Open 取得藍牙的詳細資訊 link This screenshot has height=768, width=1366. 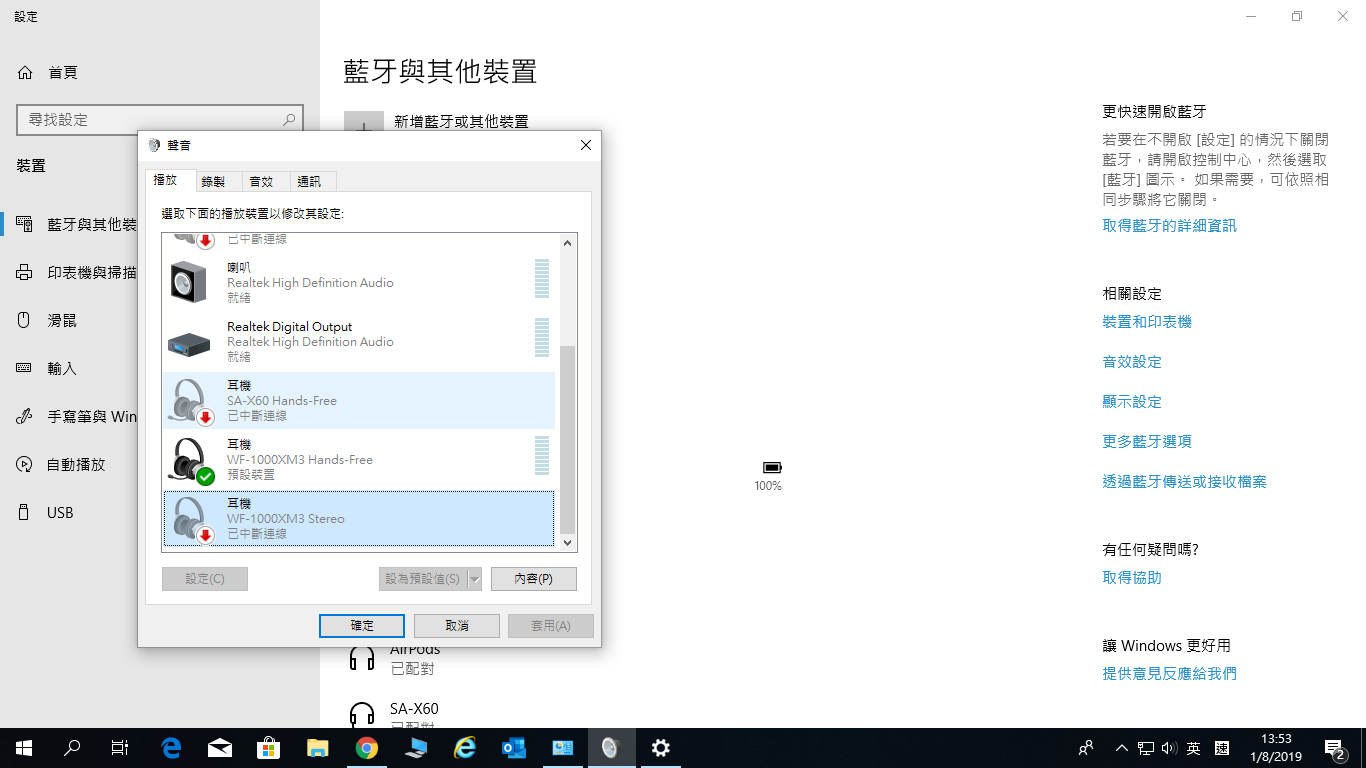[1170, 226]
